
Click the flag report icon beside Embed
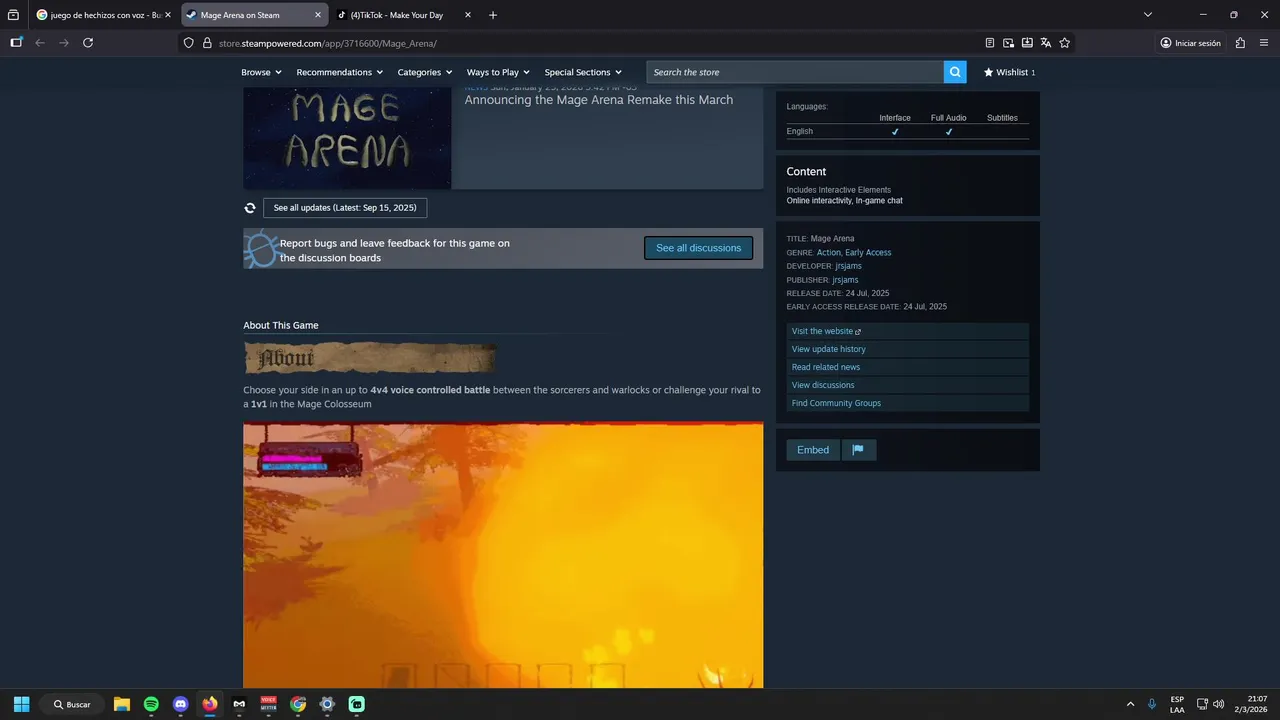[858, 450]
